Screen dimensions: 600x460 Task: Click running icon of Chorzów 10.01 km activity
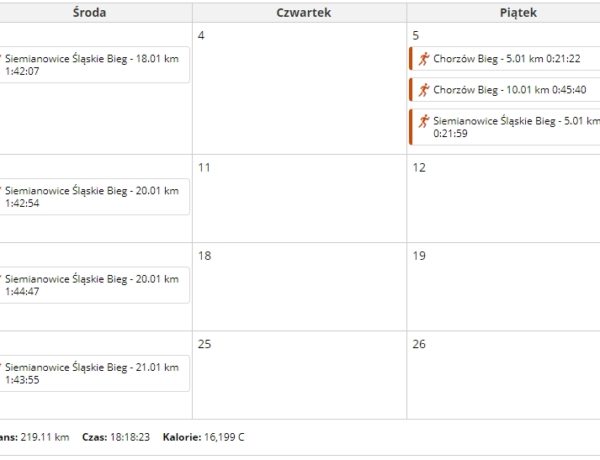tap(424, 90)
